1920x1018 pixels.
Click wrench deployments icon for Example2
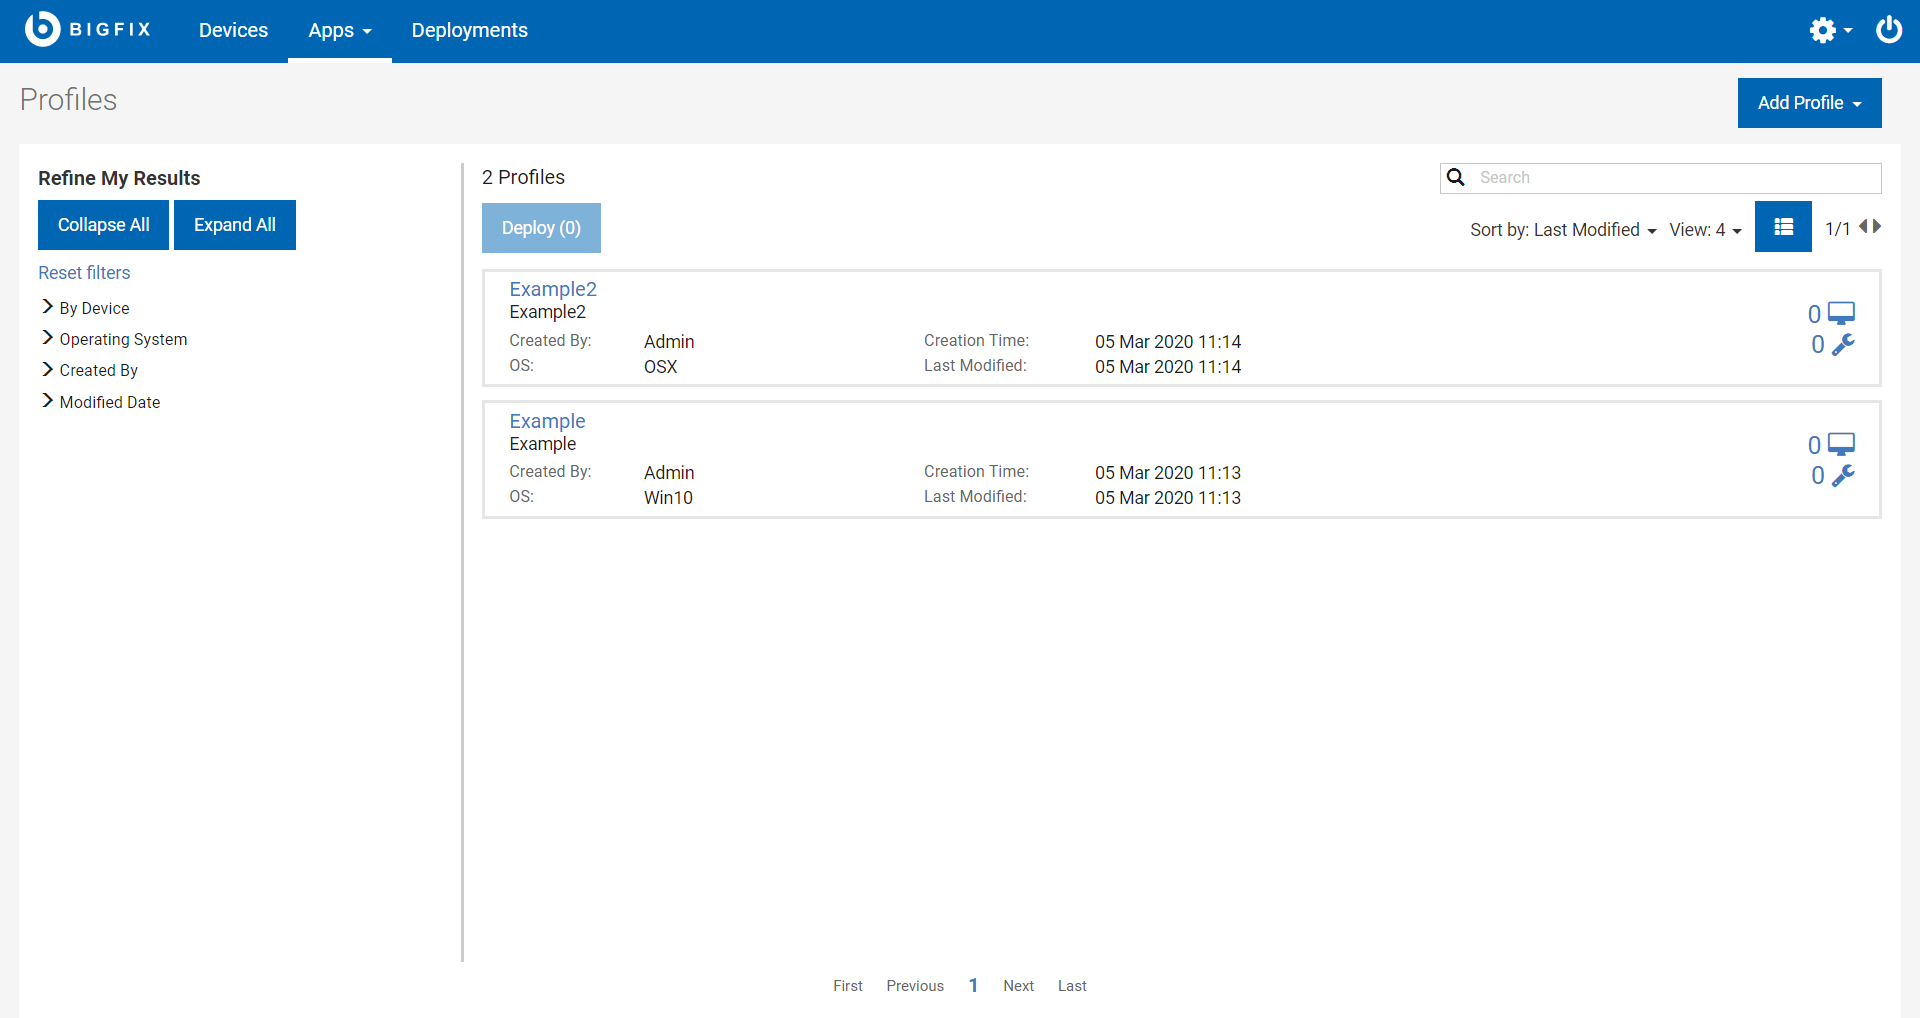(x=1842, y=345)
